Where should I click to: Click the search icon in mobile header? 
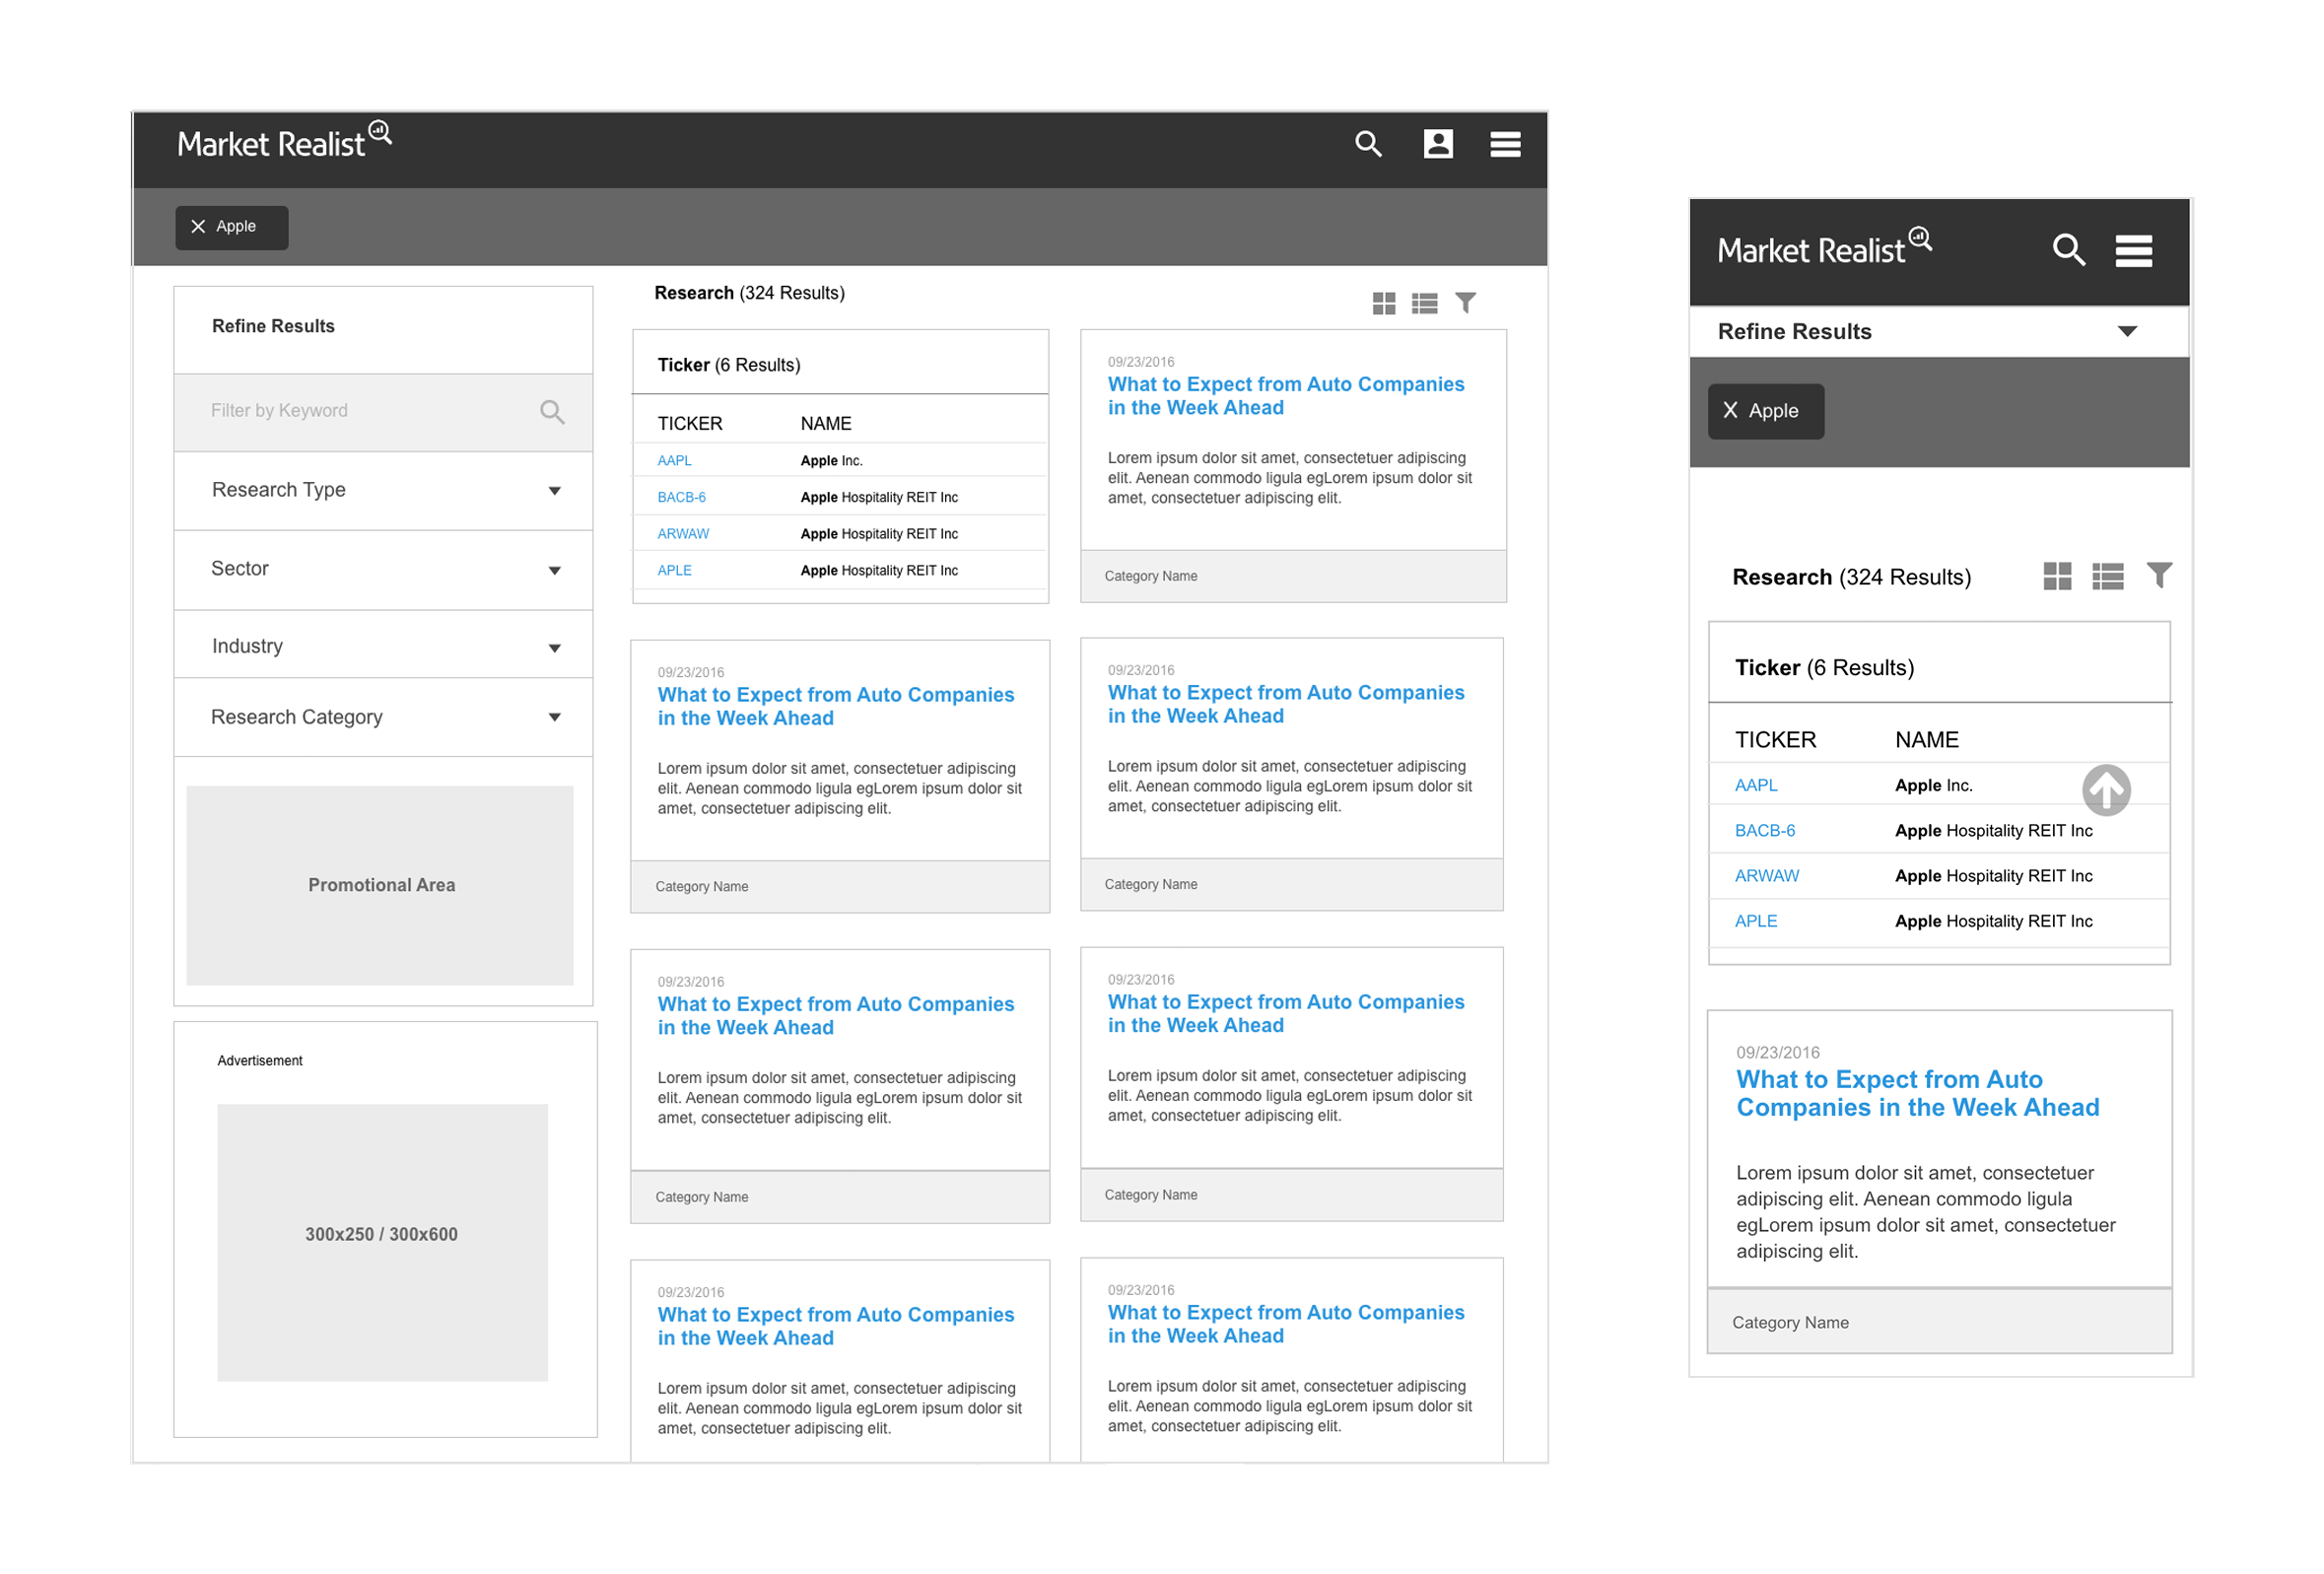pyautogui.click(x=2069, y=249)
